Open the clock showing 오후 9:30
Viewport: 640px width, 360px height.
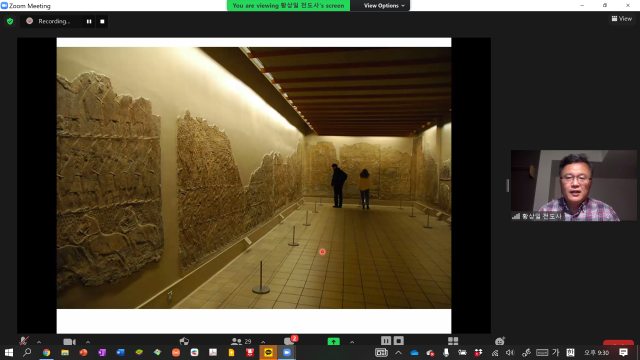[x=596, y=353]
